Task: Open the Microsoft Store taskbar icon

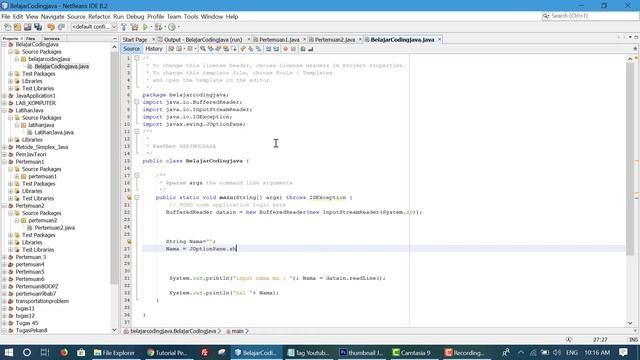Action: pos(81,352)
